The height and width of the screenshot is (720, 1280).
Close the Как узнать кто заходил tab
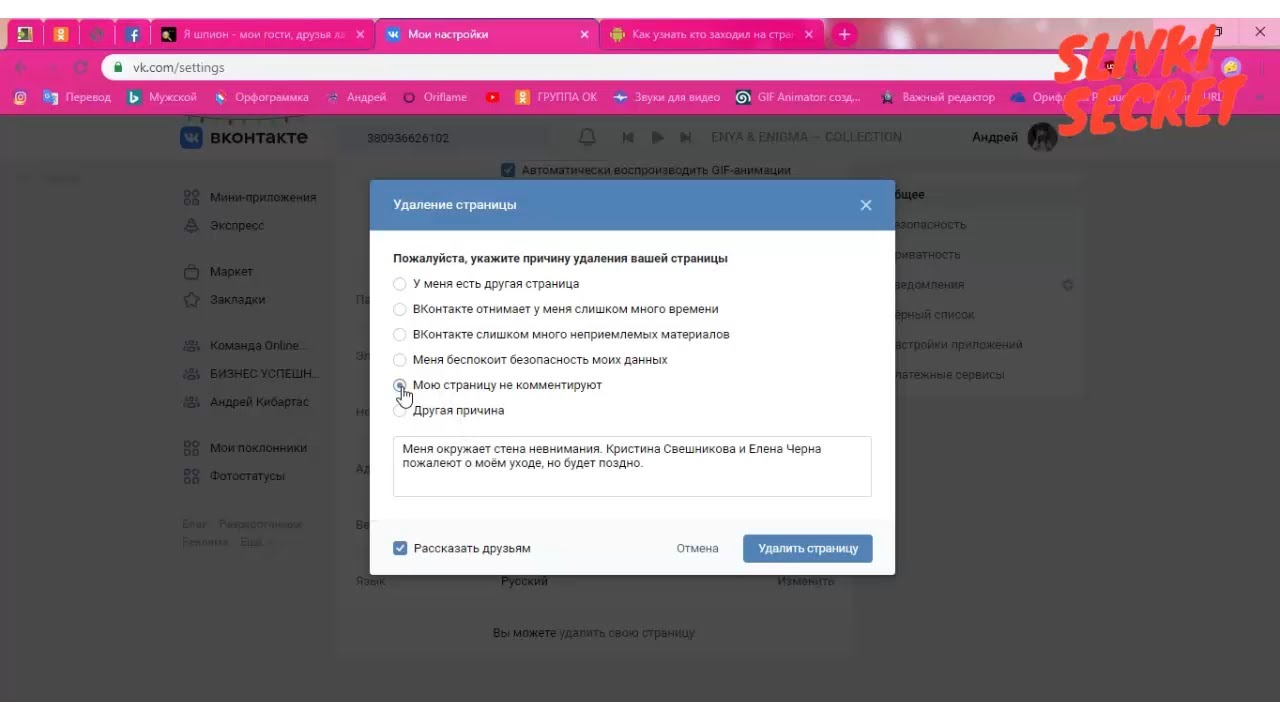pos(809,34)
